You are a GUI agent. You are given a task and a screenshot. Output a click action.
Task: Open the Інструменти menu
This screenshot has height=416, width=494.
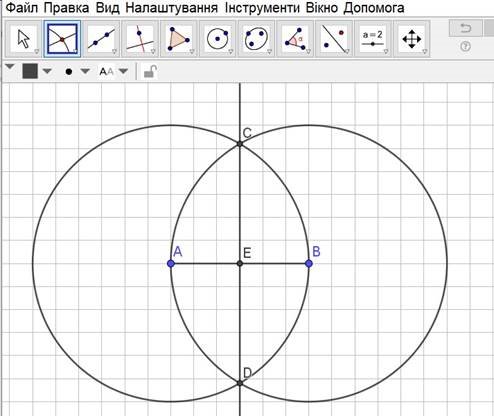coord(262,8)
